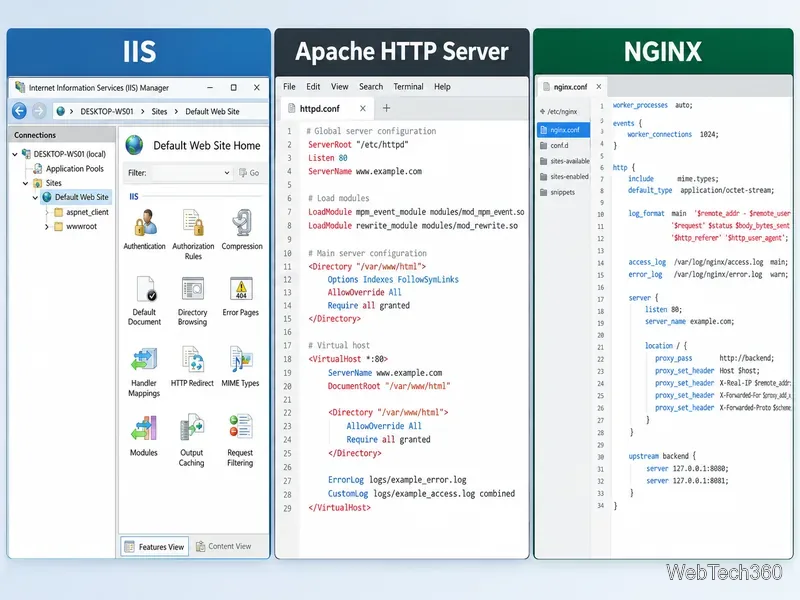Open the Compression feature icon
800x600 pixels.
(242, 230)
